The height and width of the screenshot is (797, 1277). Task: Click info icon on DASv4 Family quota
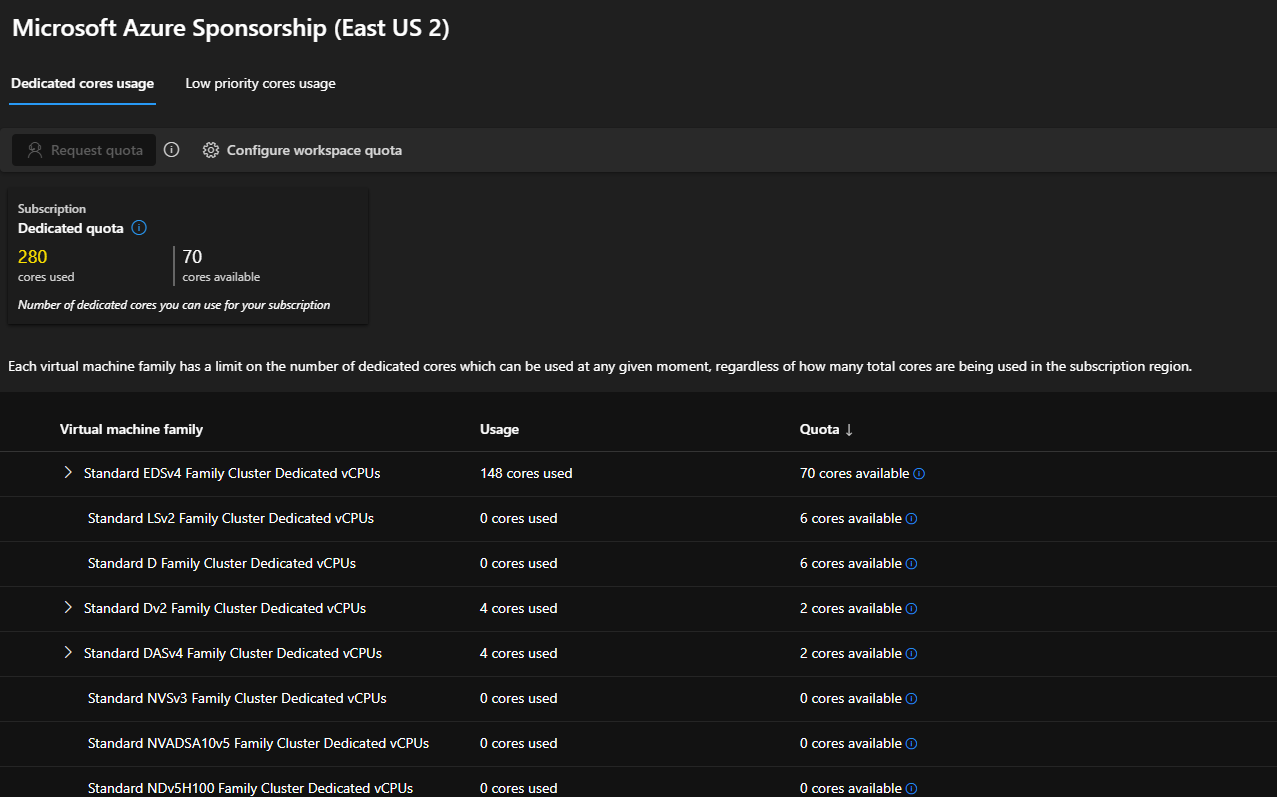(911, 654)
